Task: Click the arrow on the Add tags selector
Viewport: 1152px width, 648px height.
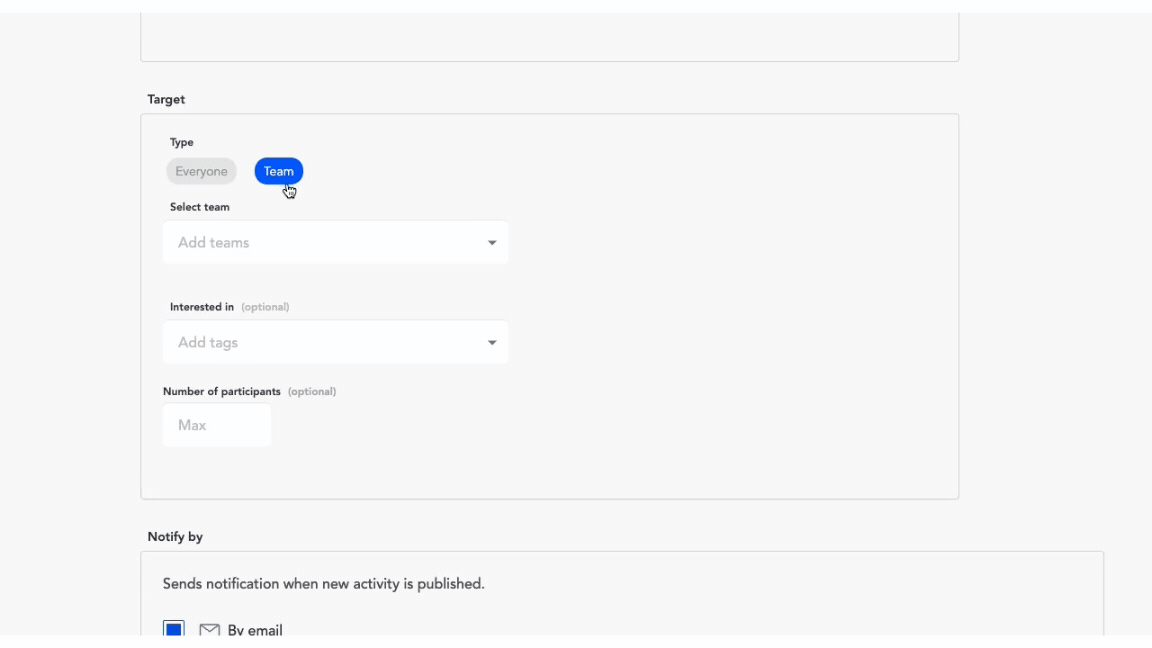Action: tap(492, 343)
